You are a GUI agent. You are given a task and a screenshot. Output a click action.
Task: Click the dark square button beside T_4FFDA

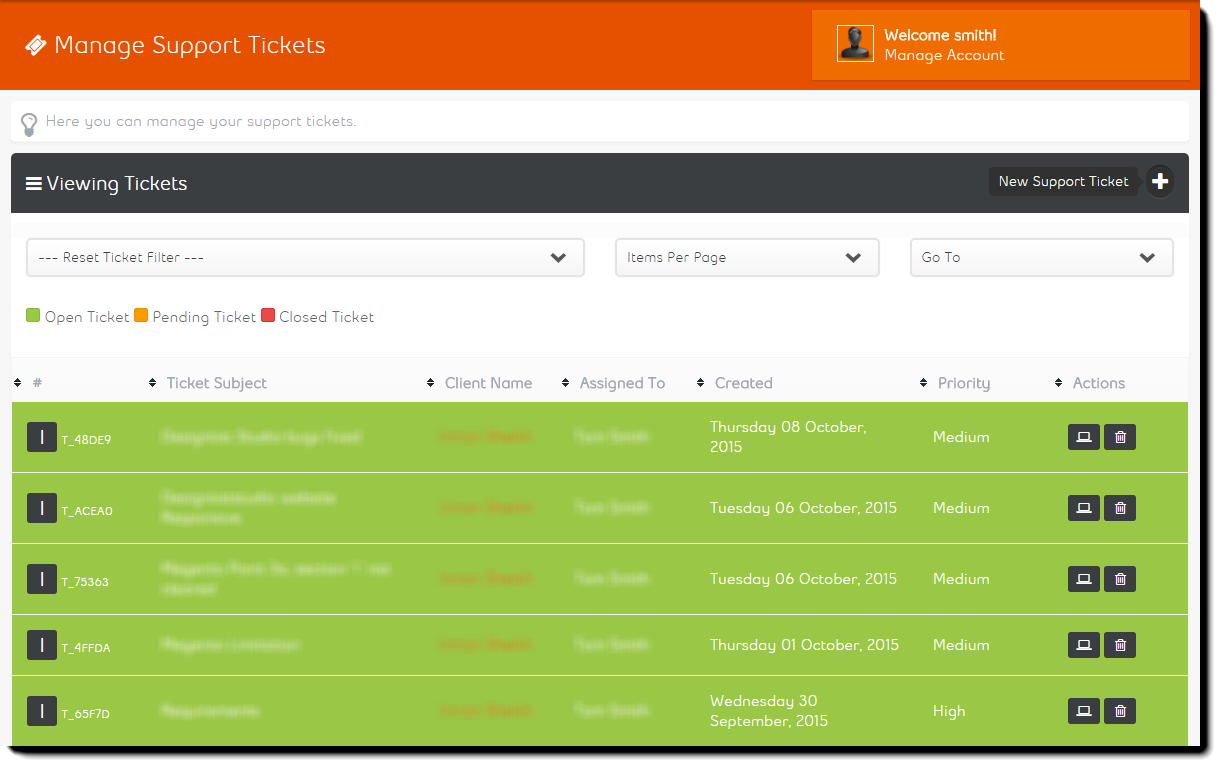pos(42,645)
